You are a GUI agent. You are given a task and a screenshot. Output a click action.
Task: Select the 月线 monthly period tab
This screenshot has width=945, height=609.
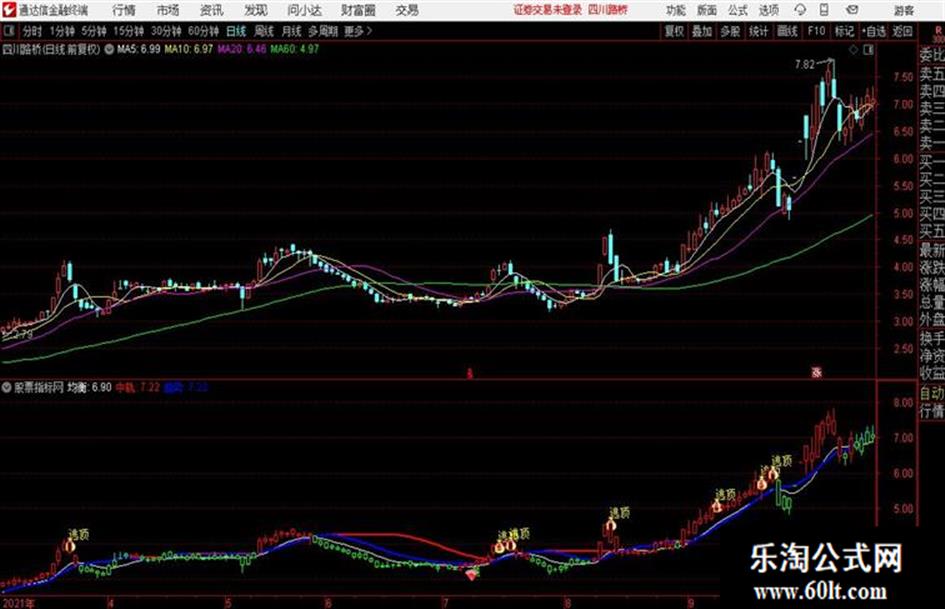(292, 31)
